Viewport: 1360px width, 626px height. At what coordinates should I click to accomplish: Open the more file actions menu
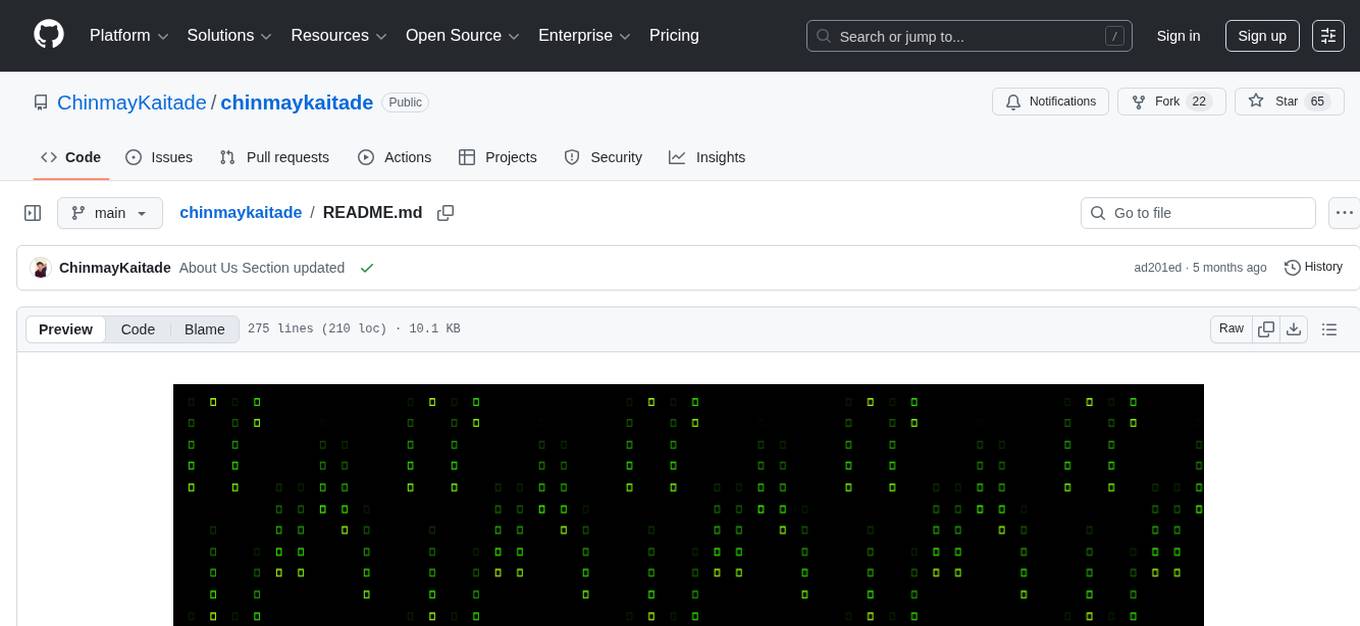click(1344, 213)
